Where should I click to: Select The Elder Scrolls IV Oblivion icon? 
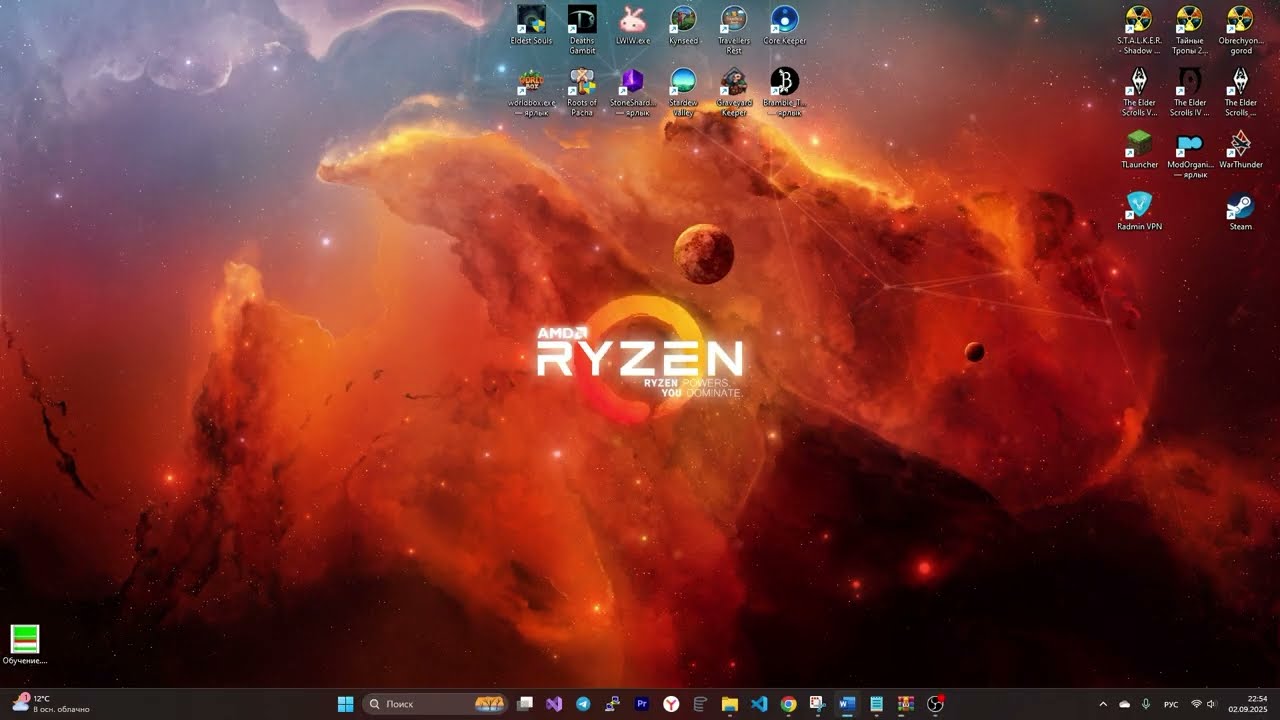coord(1189,92)
